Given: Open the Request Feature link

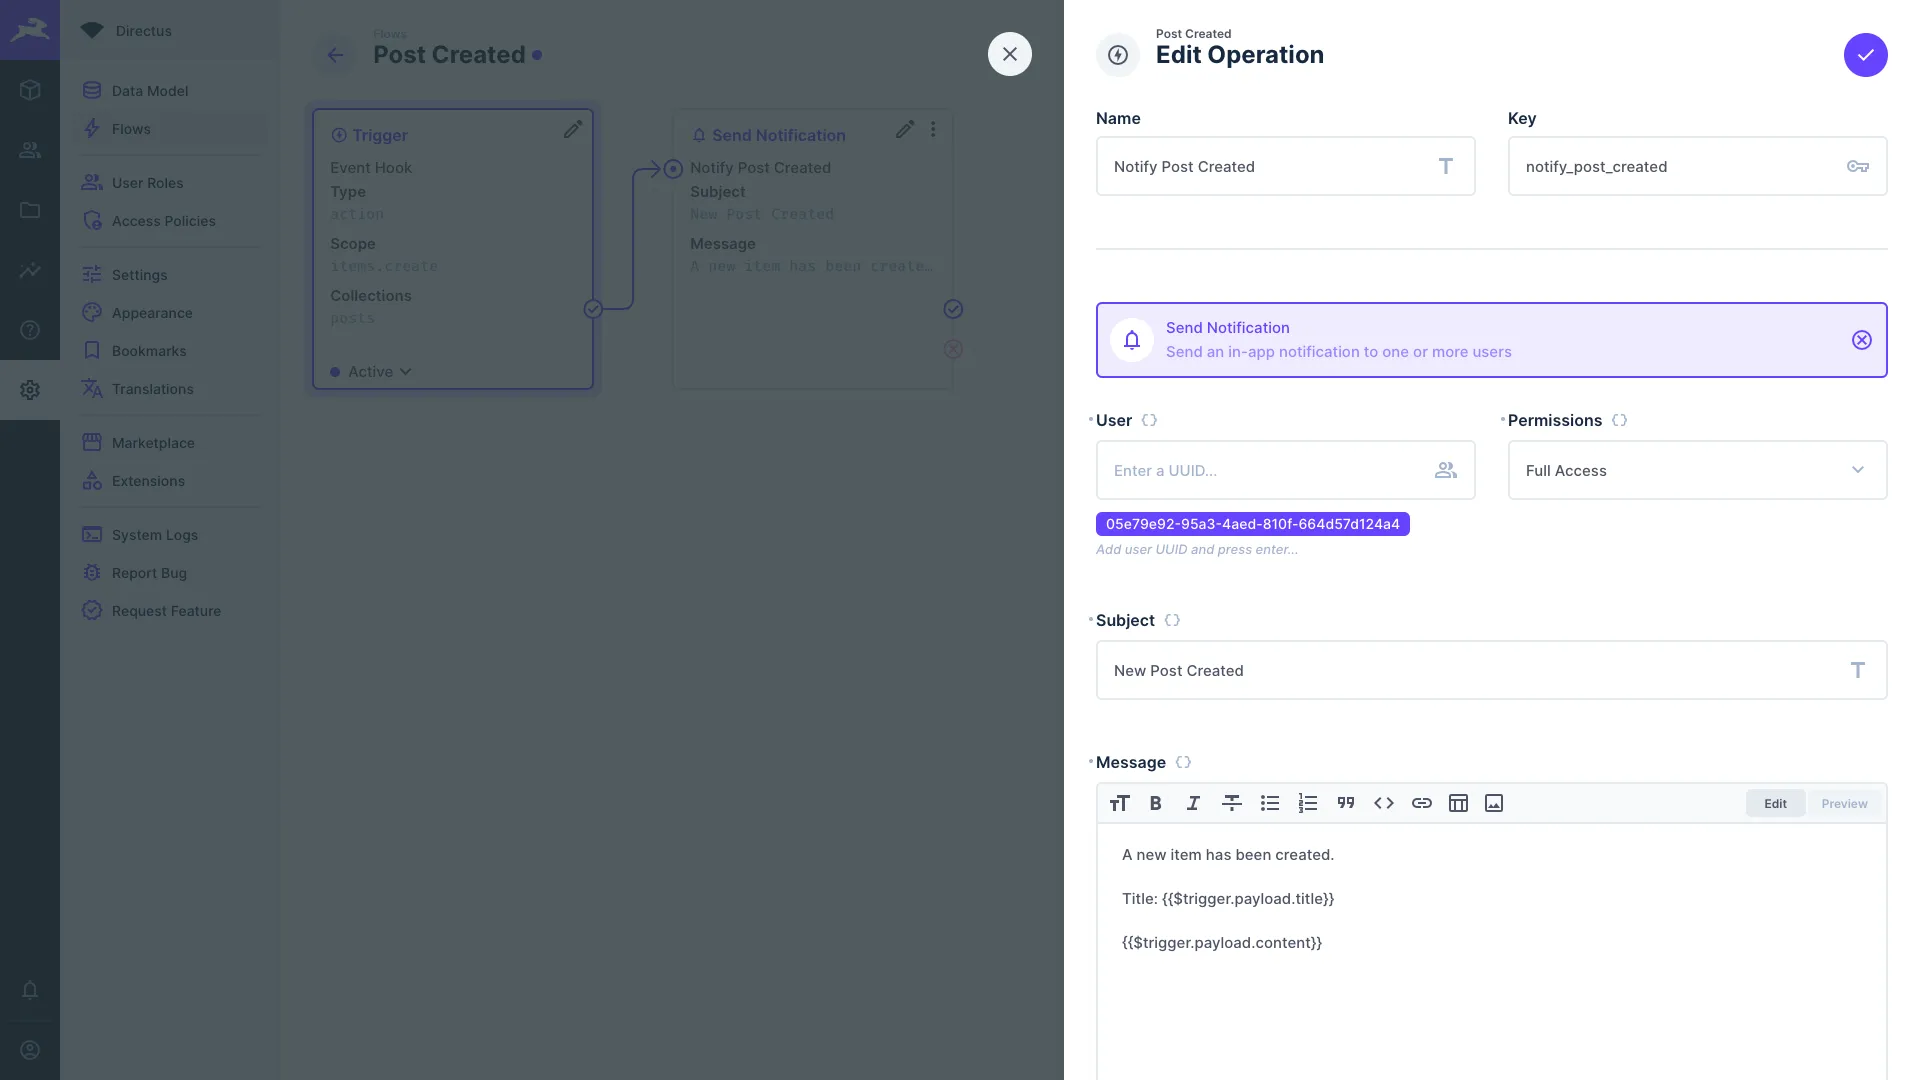Looking at the screenshot, I should (x=171, y=611).
